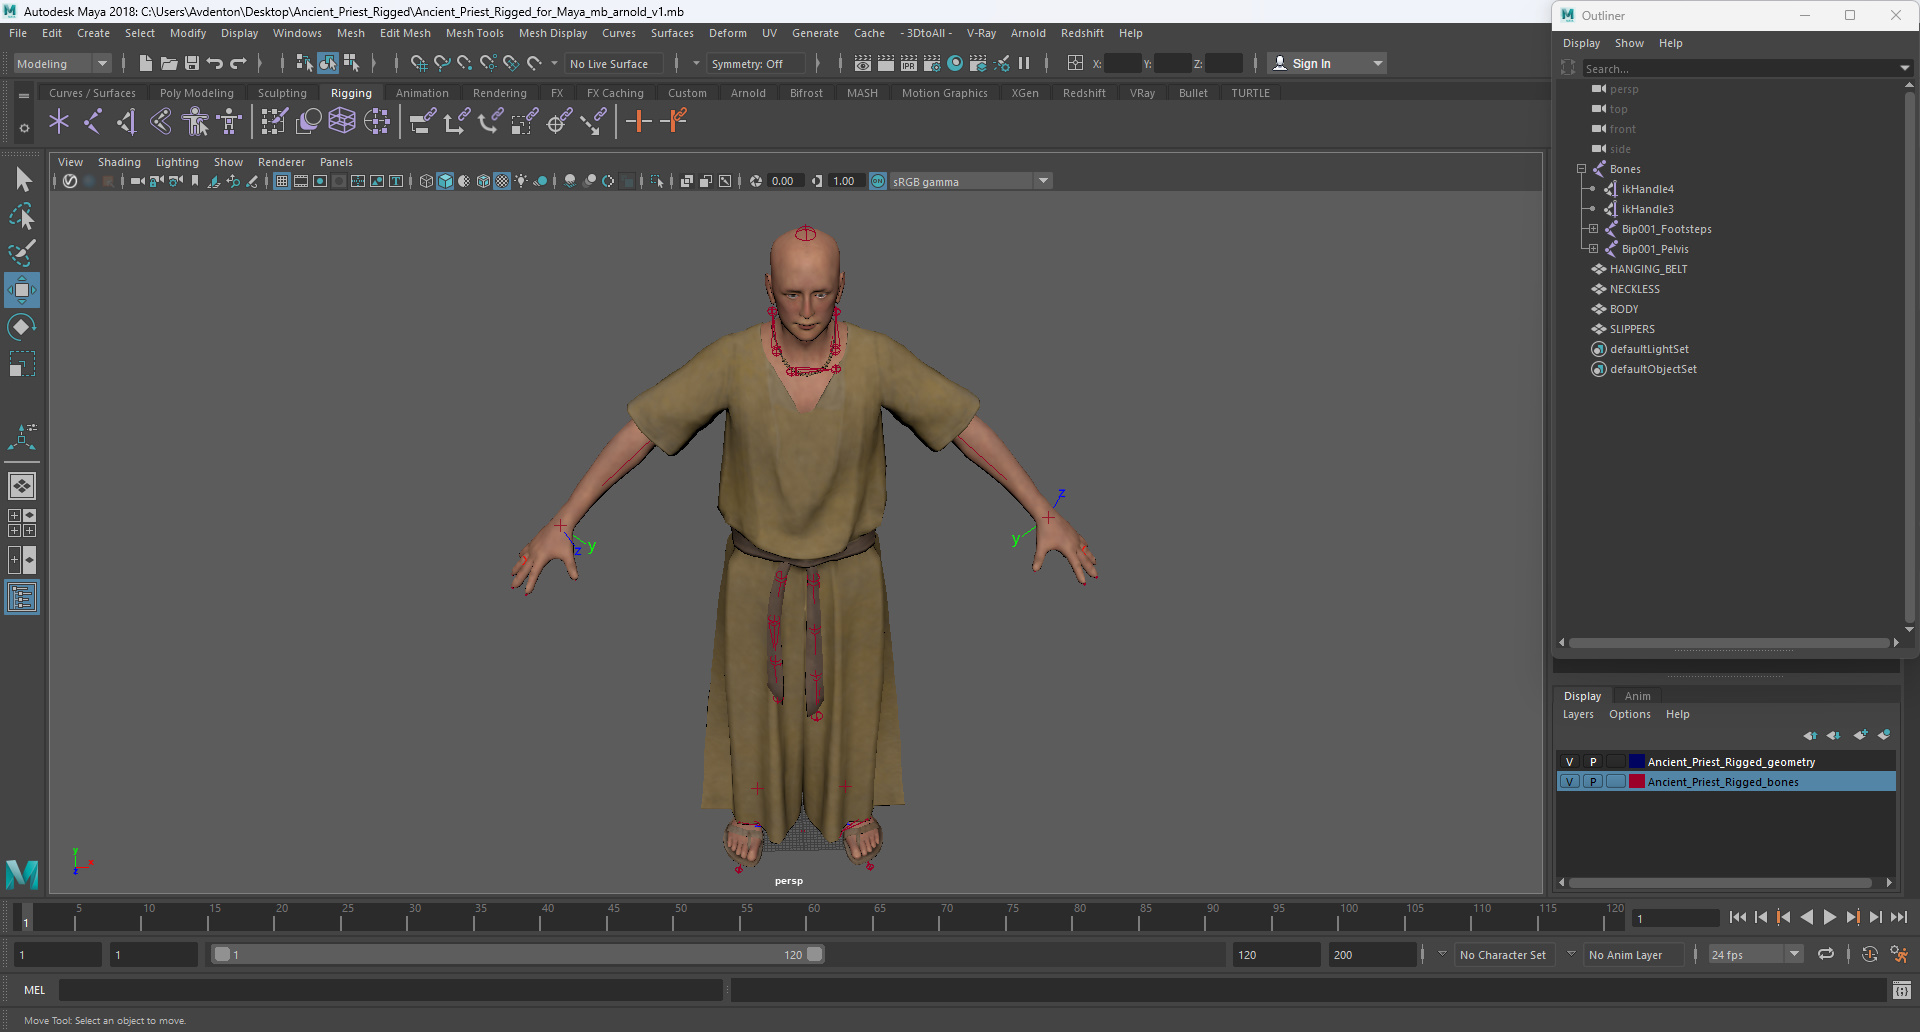Open the sRGB gamma dropdown
This screenshot has width=1920, height=1032.
[x=970, y=181]
